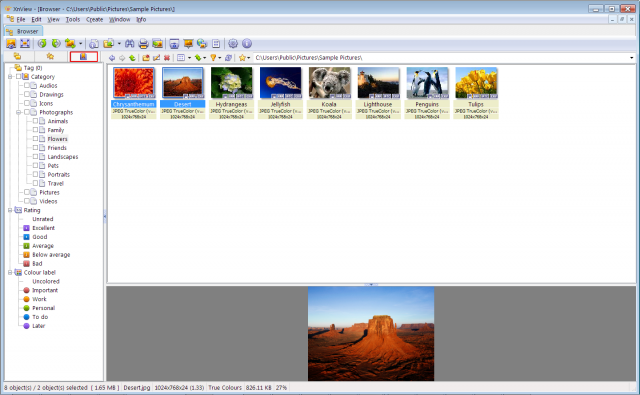The image size is (640, 395).
Task: Tick the Videos category checkbox
Action: (27, 201)
